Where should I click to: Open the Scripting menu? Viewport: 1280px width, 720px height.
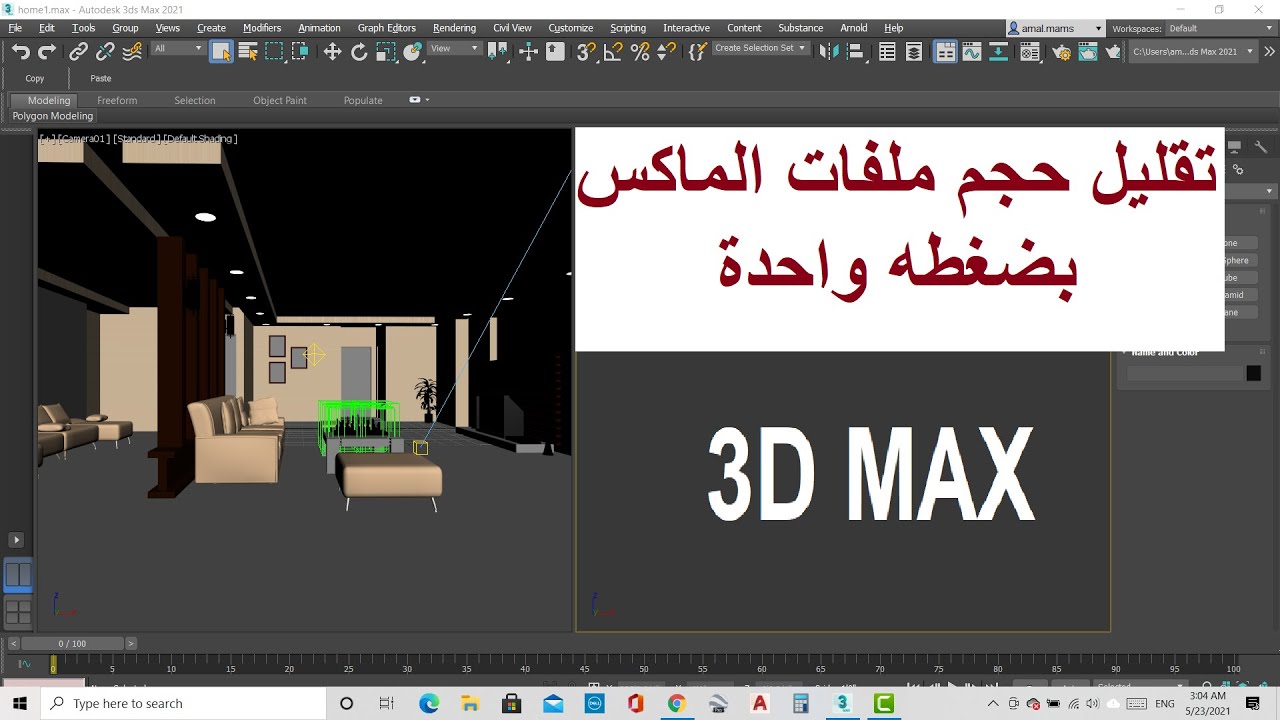coord(628,28)
